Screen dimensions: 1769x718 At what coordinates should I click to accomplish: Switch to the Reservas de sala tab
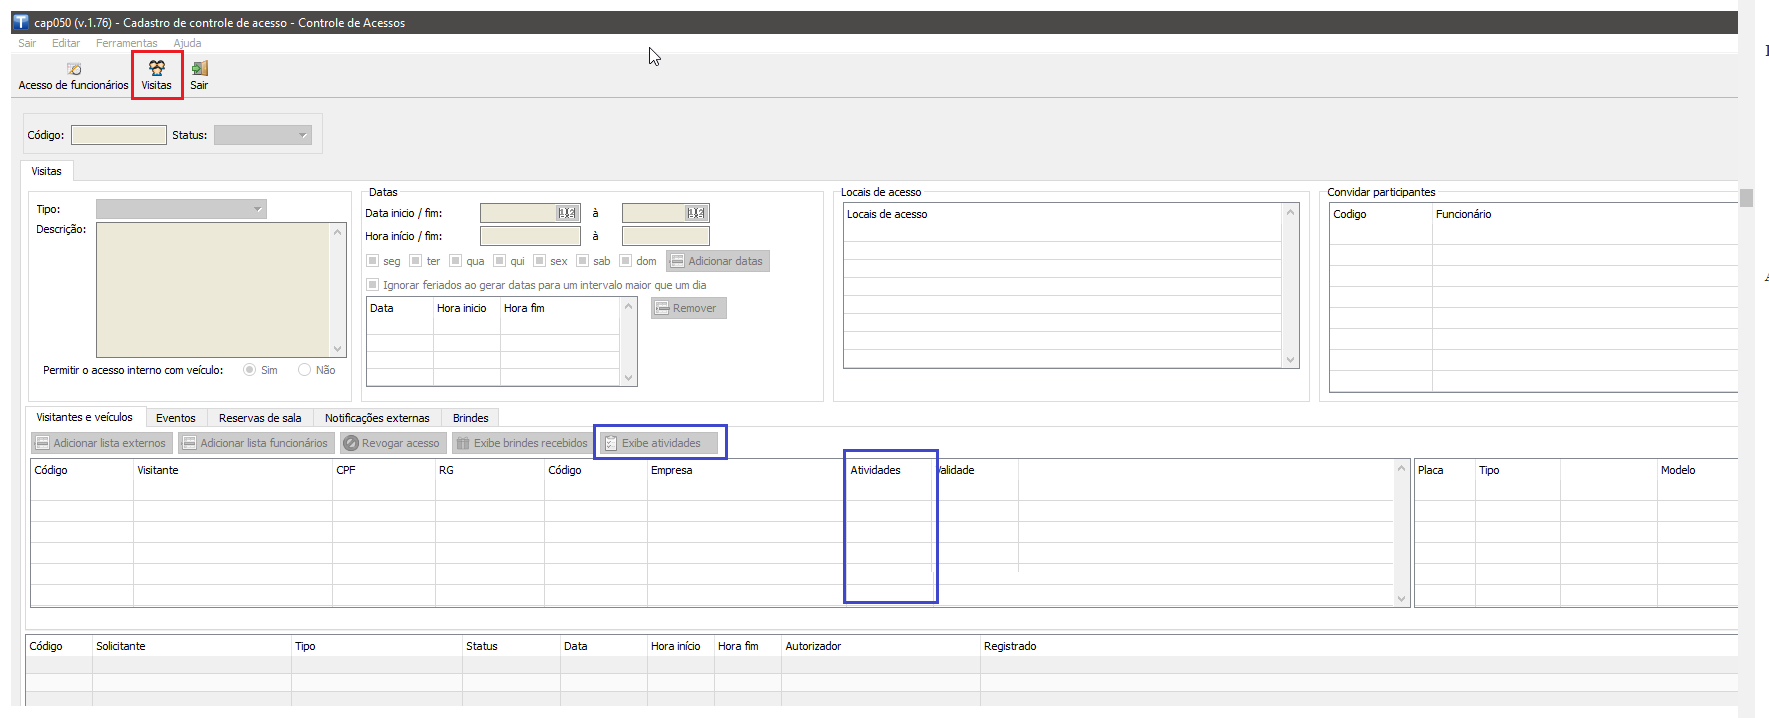(x=260, y=418)
